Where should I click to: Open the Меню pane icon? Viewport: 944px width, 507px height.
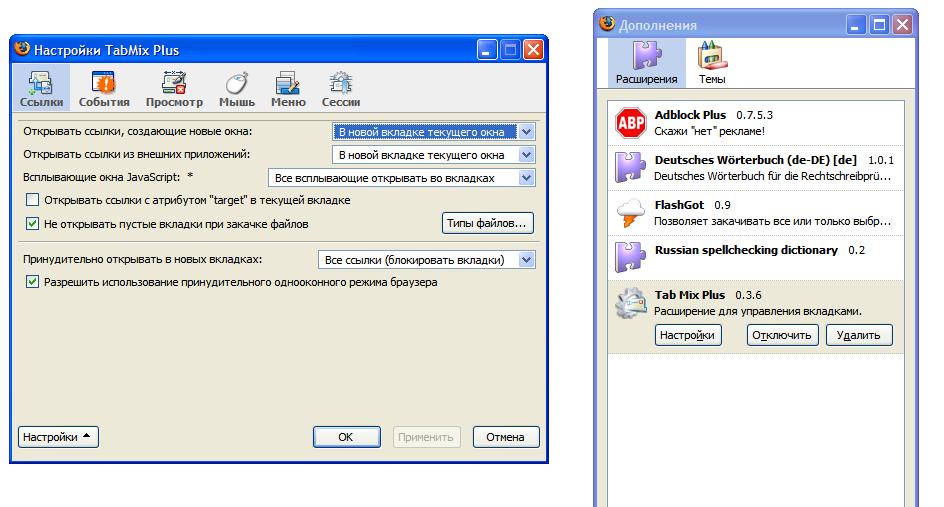pyautogui.click(x=288, y=82)
